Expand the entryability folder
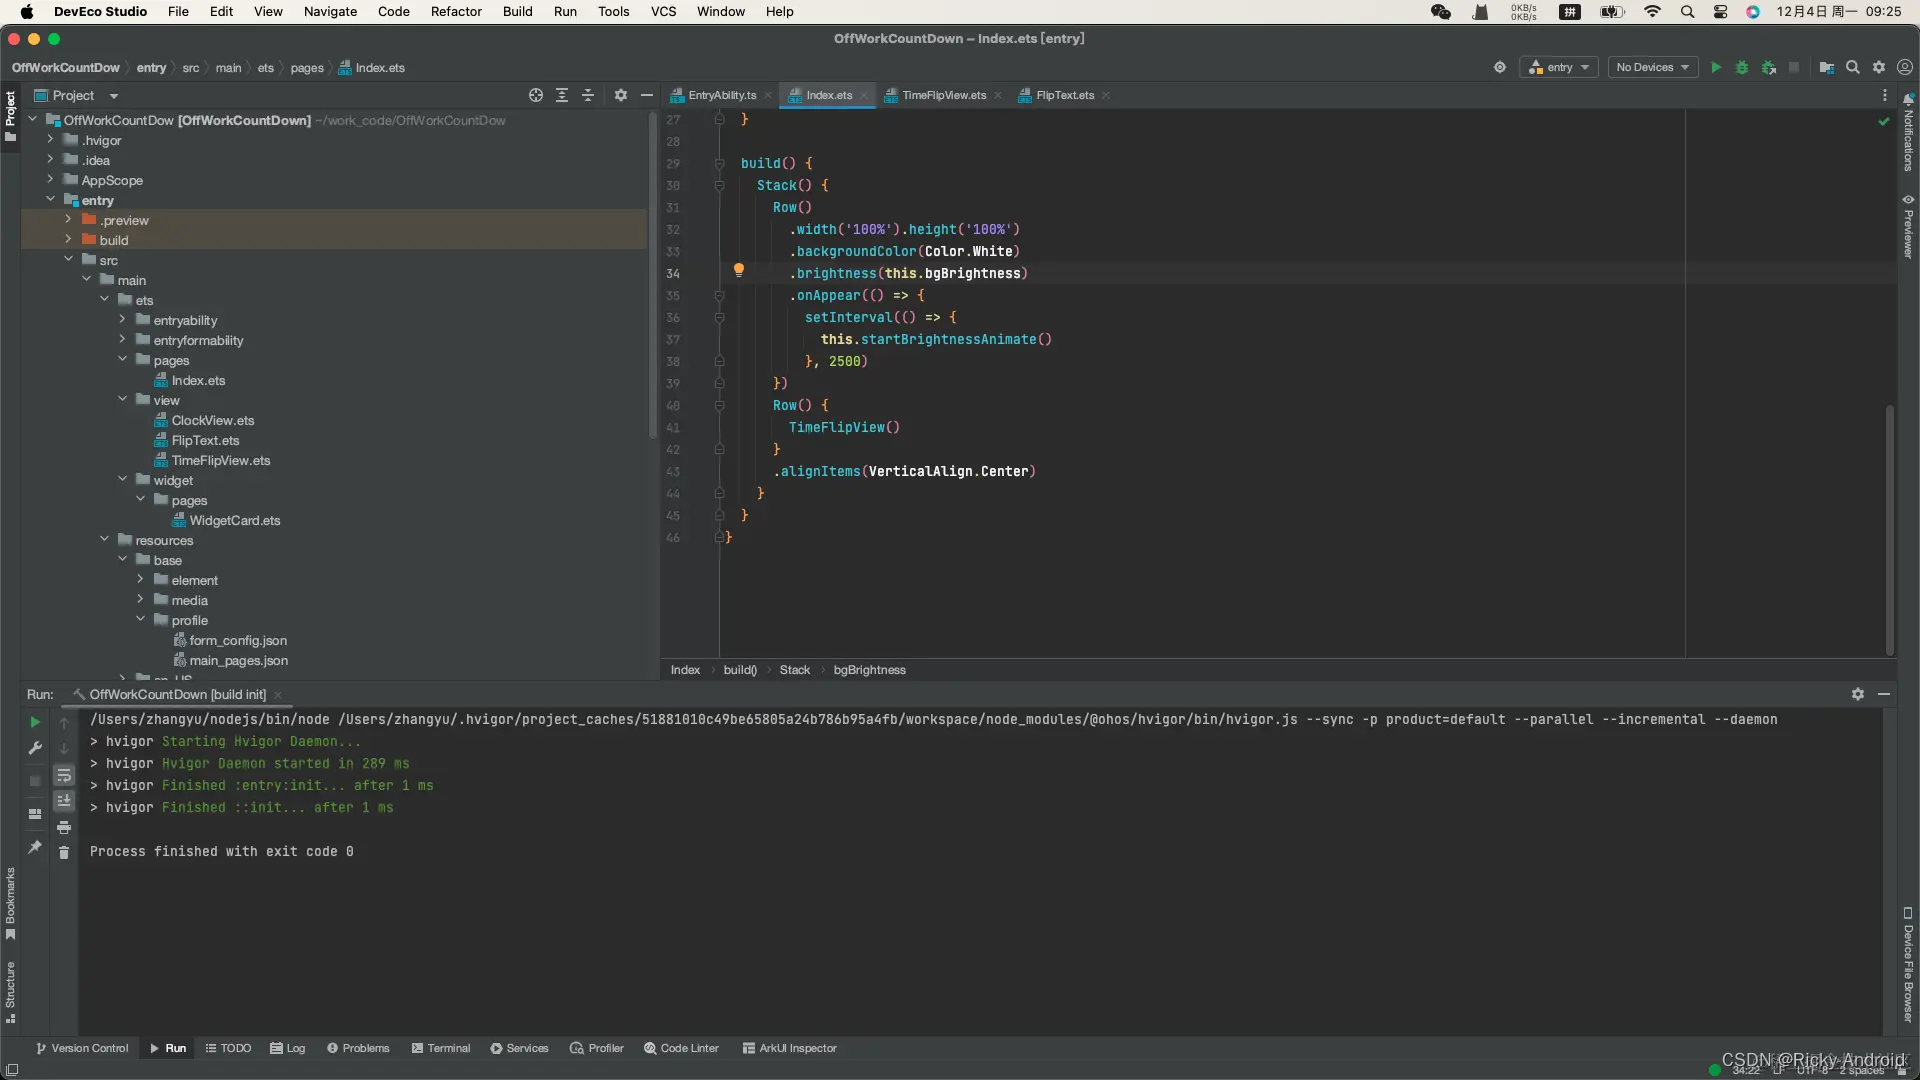This screenshot has height=1080, width=1920. (x=122, y=320)
